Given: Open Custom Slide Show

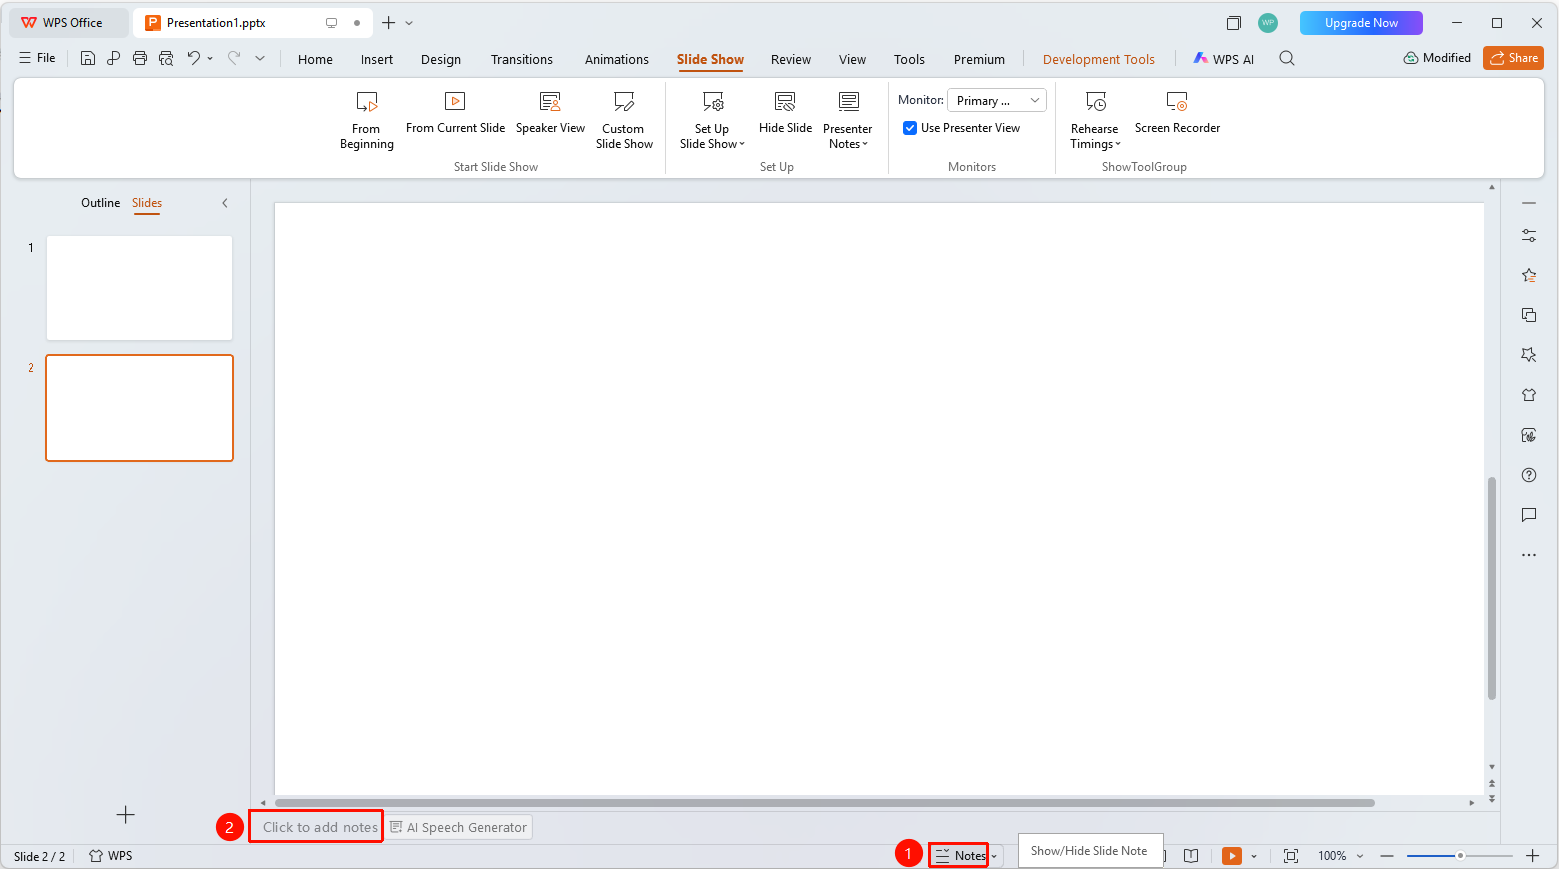Looking at the screenshot, I should click(624, 120).
